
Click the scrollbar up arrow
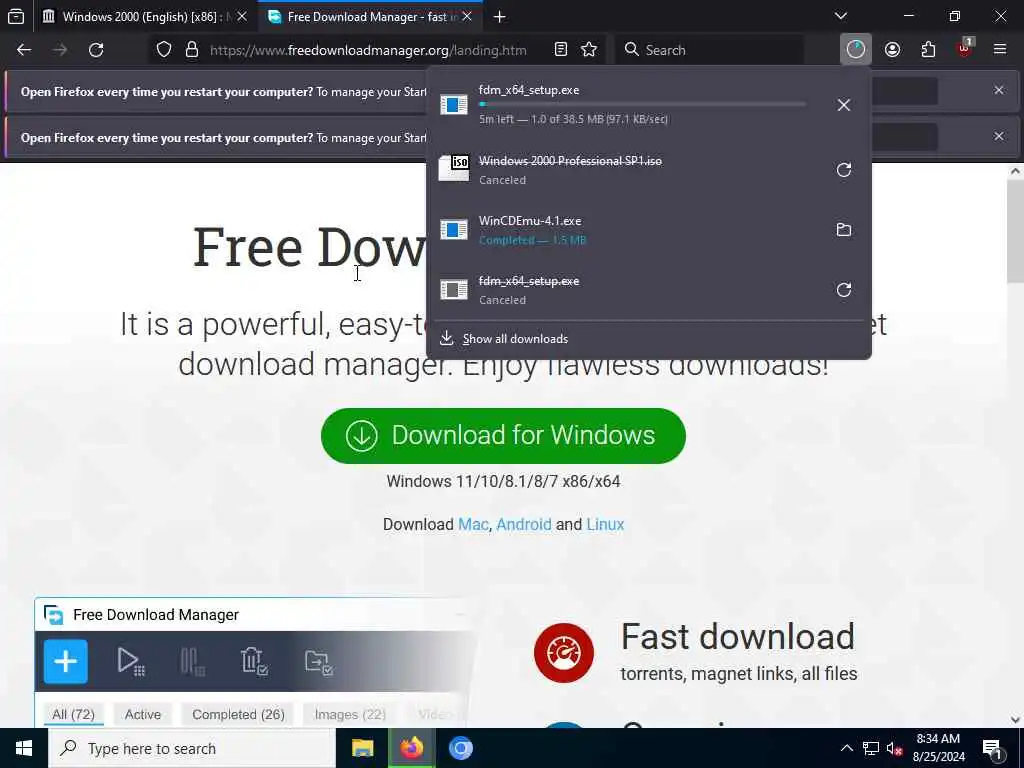pyautogui.click(x=1015, y=171)
